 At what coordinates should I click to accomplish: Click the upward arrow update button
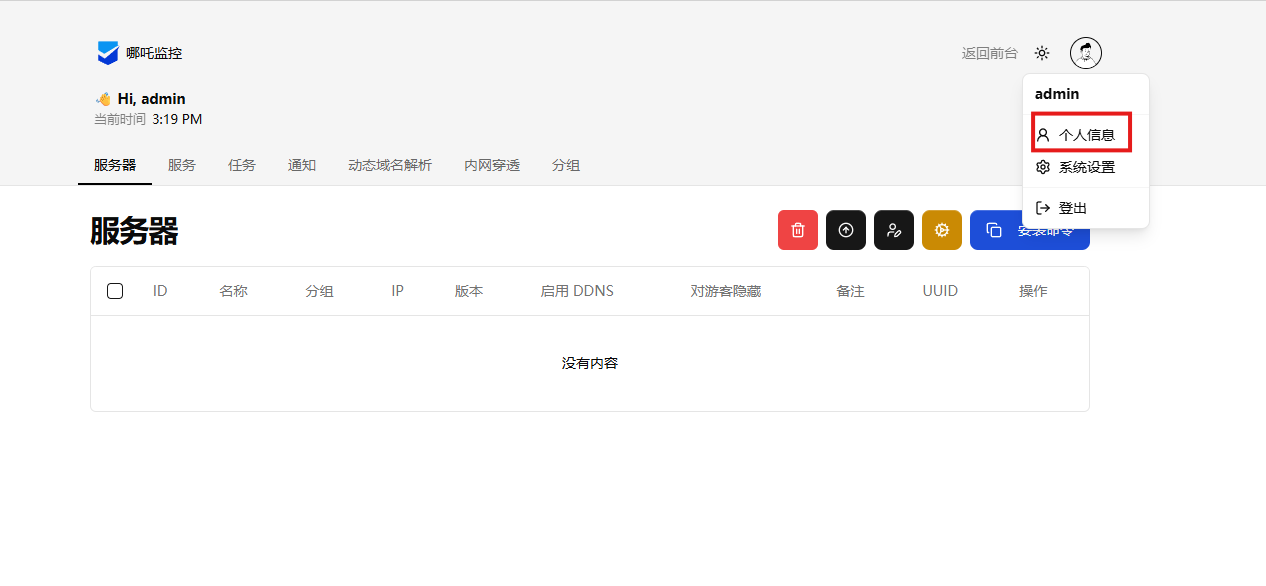click(x=845, y=230)
